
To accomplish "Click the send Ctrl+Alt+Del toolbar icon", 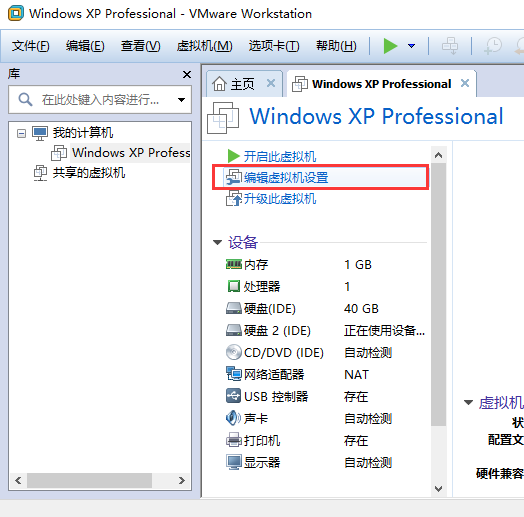I will (450, 46).
